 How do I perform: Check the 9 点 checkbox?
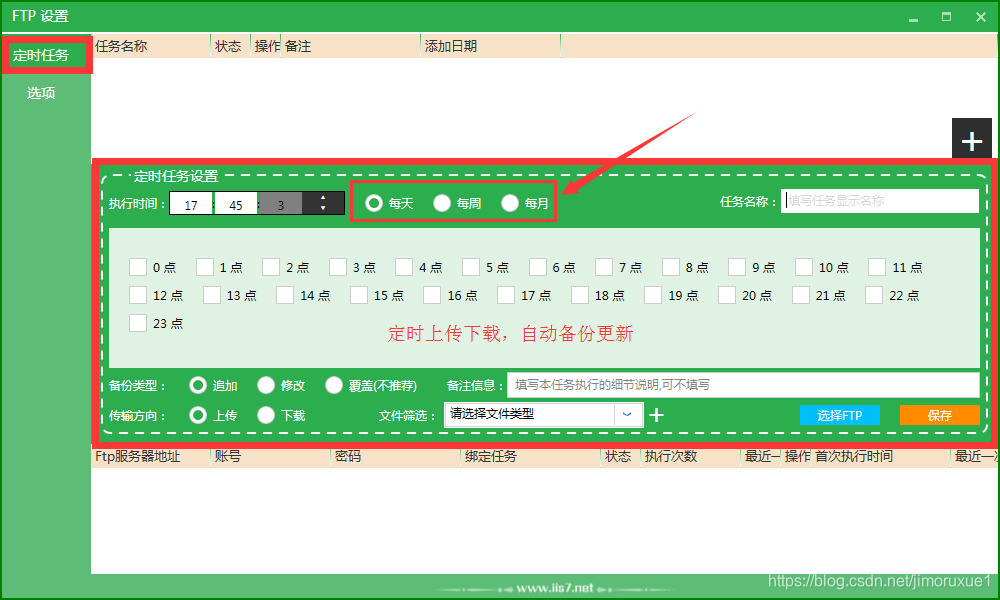[x=737, y=267]
